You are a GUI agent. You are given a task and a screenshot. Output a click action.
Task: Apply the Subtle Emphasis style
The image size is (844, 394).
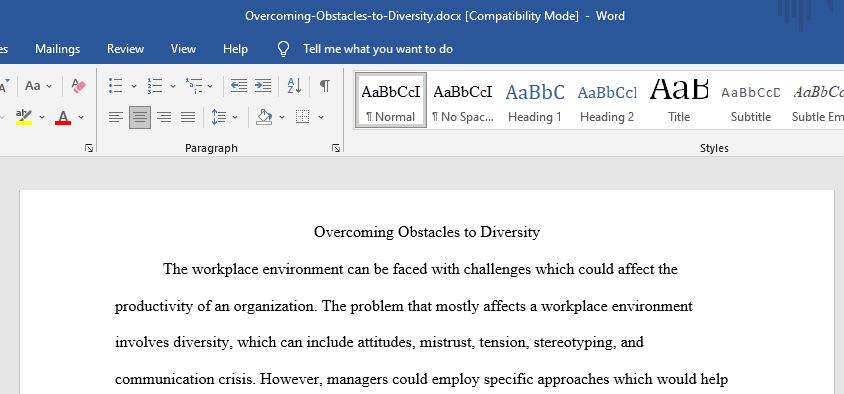pos(817,101)
